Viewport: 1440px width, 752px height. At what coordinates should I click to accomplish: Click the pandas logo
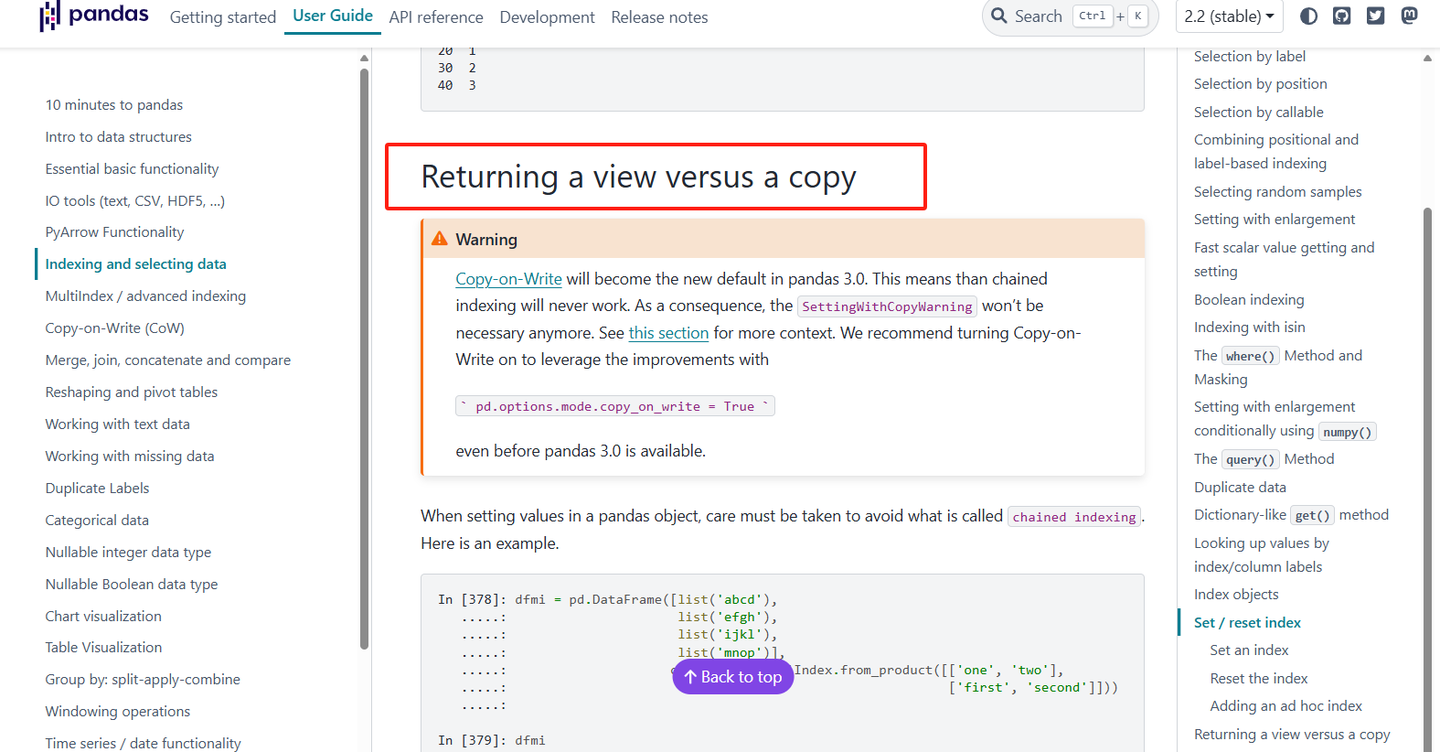93,16
